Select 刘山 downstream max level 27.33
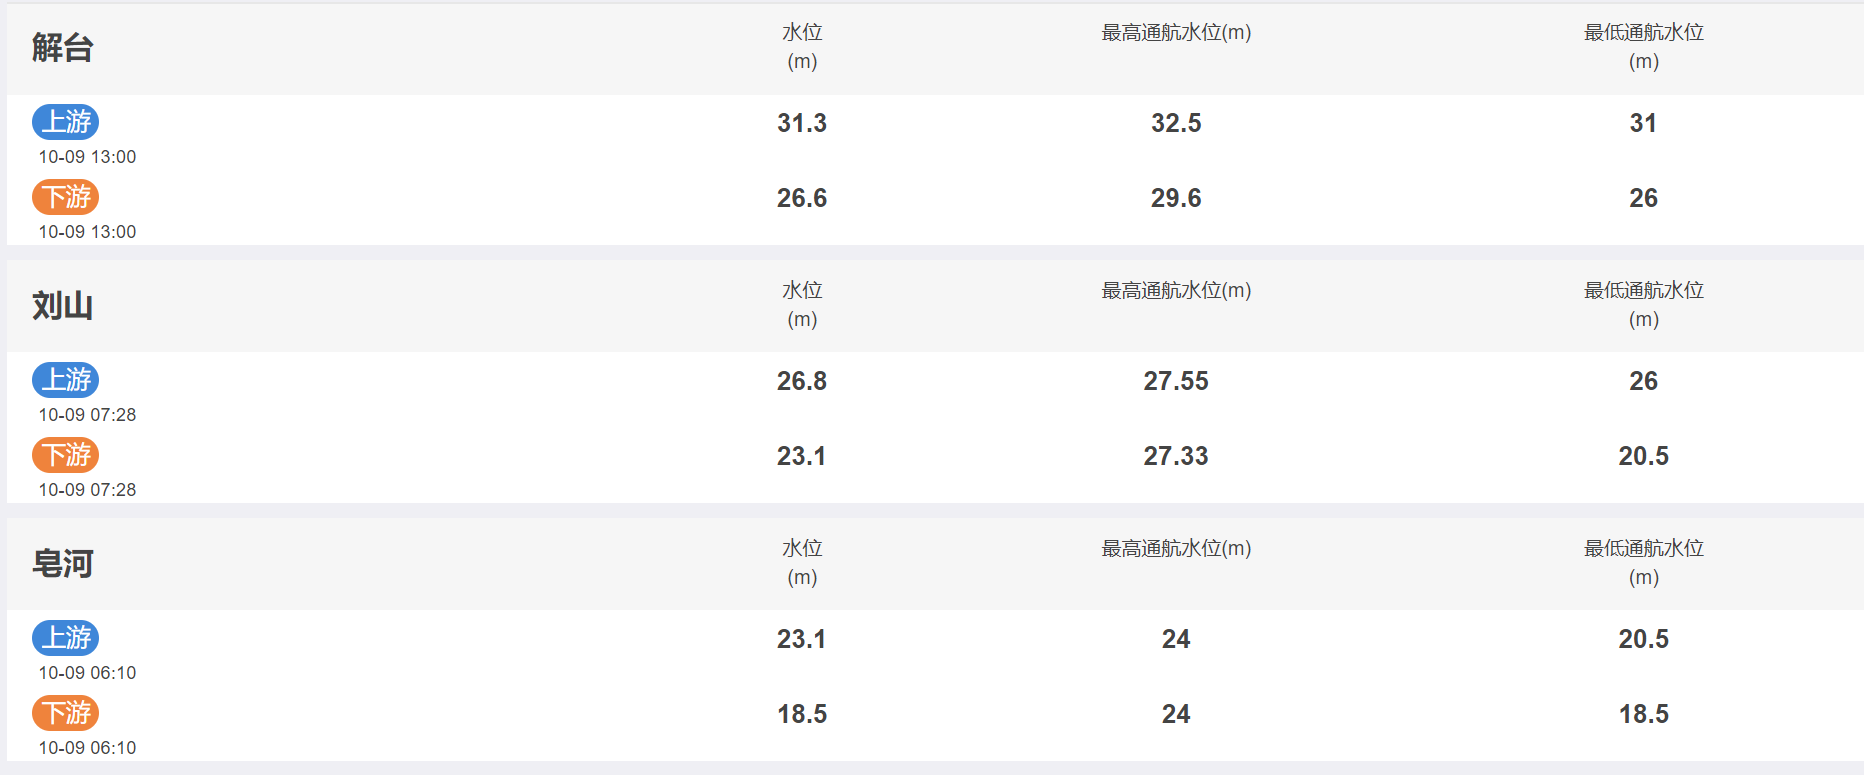 (1176, 456)
